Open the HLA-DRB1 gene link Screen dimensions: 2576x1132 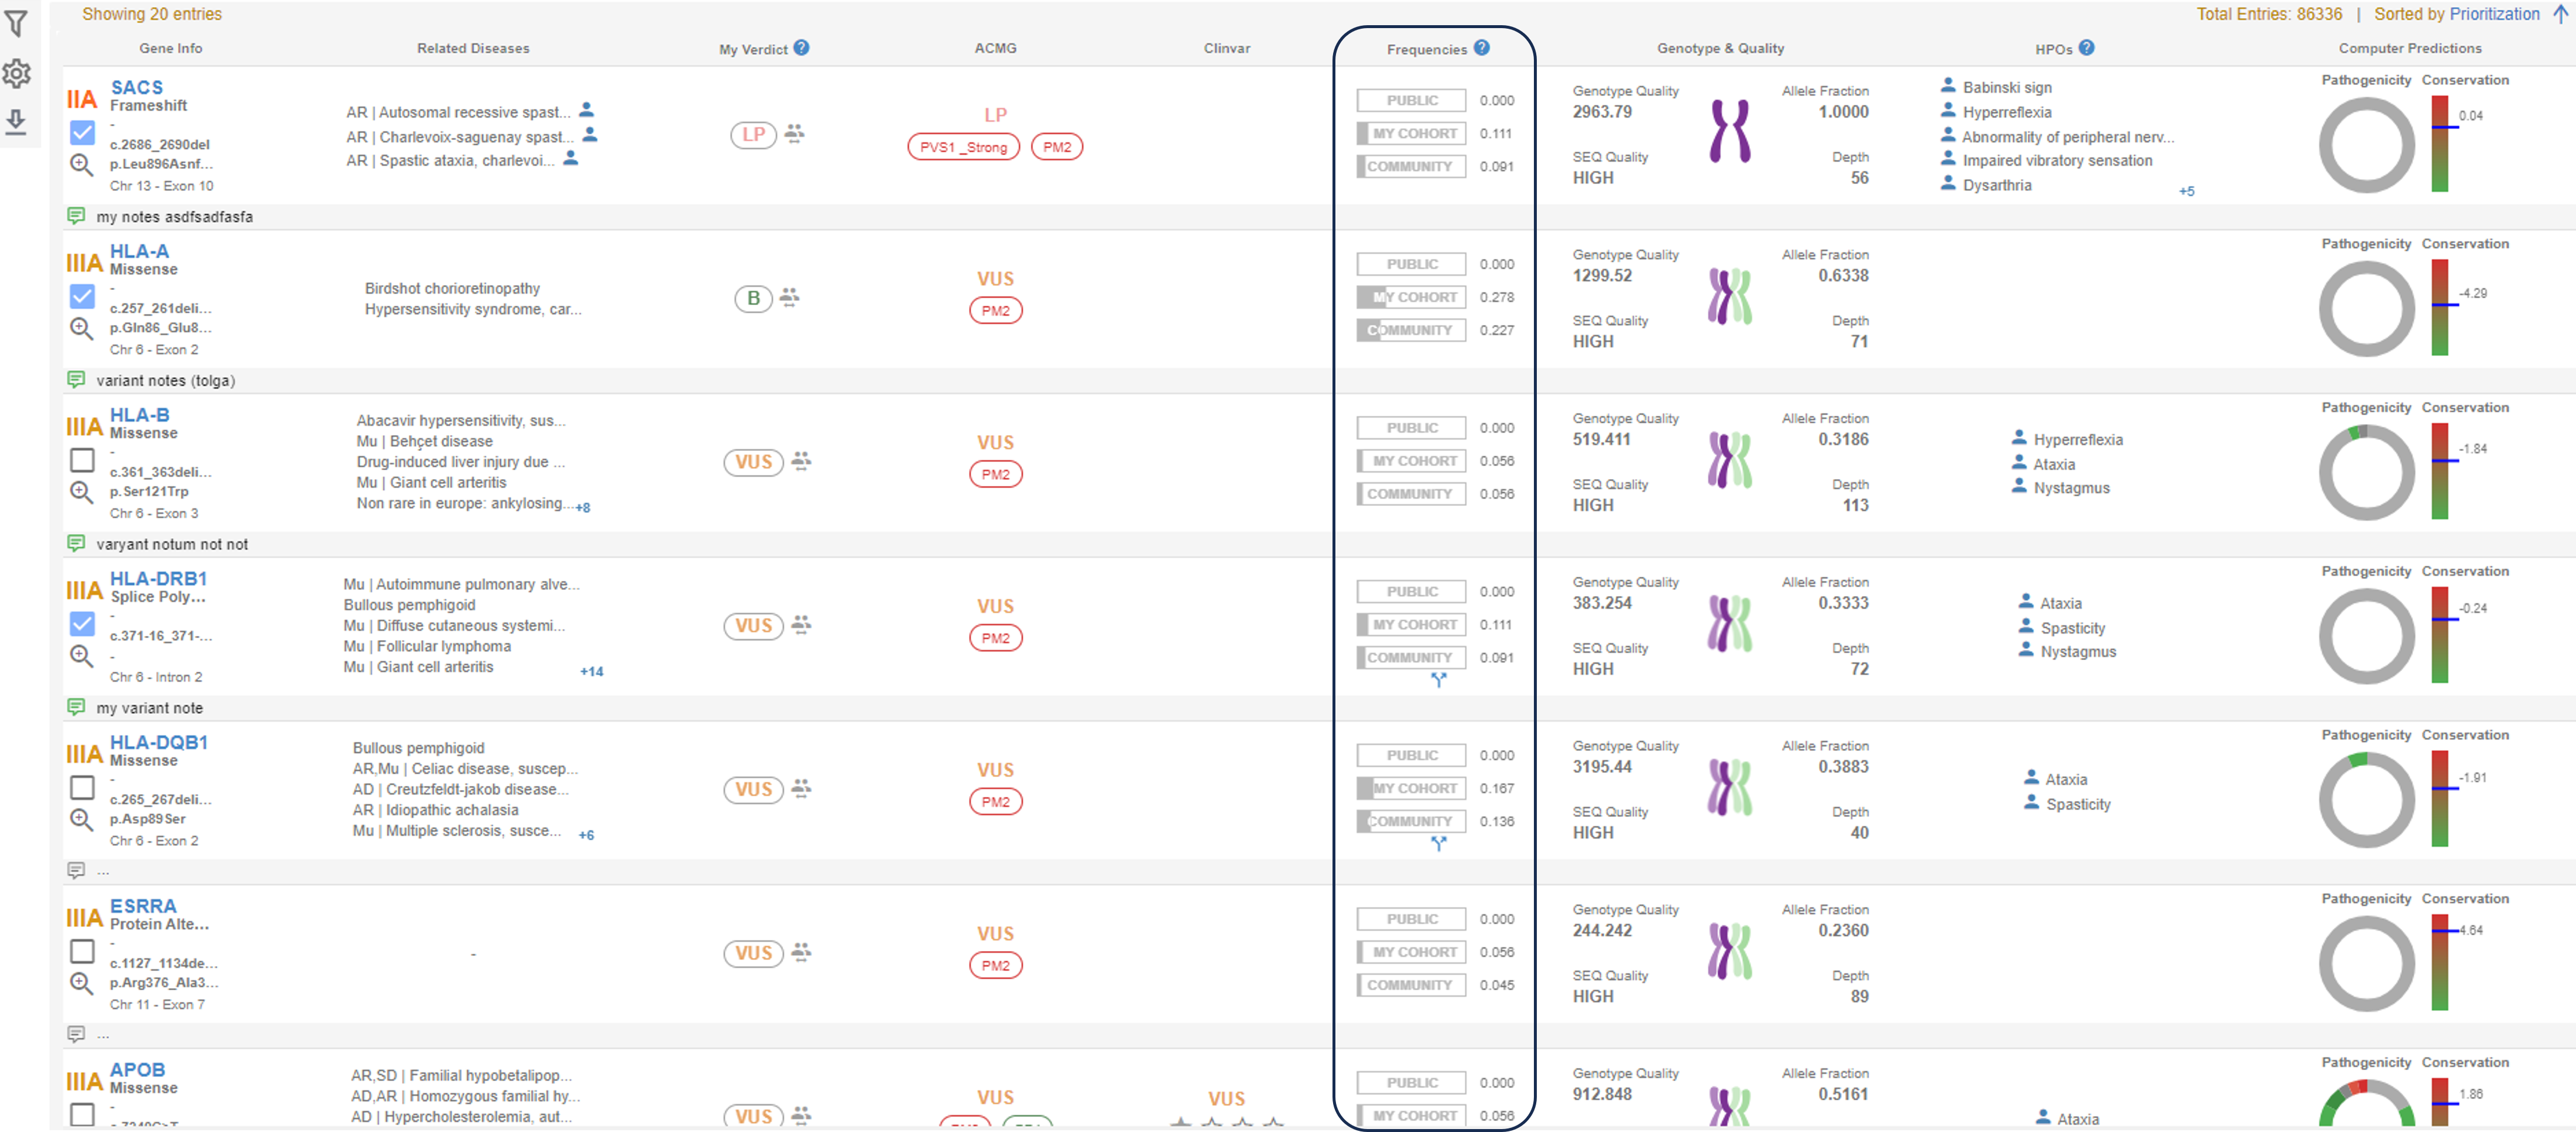(159, 578)
